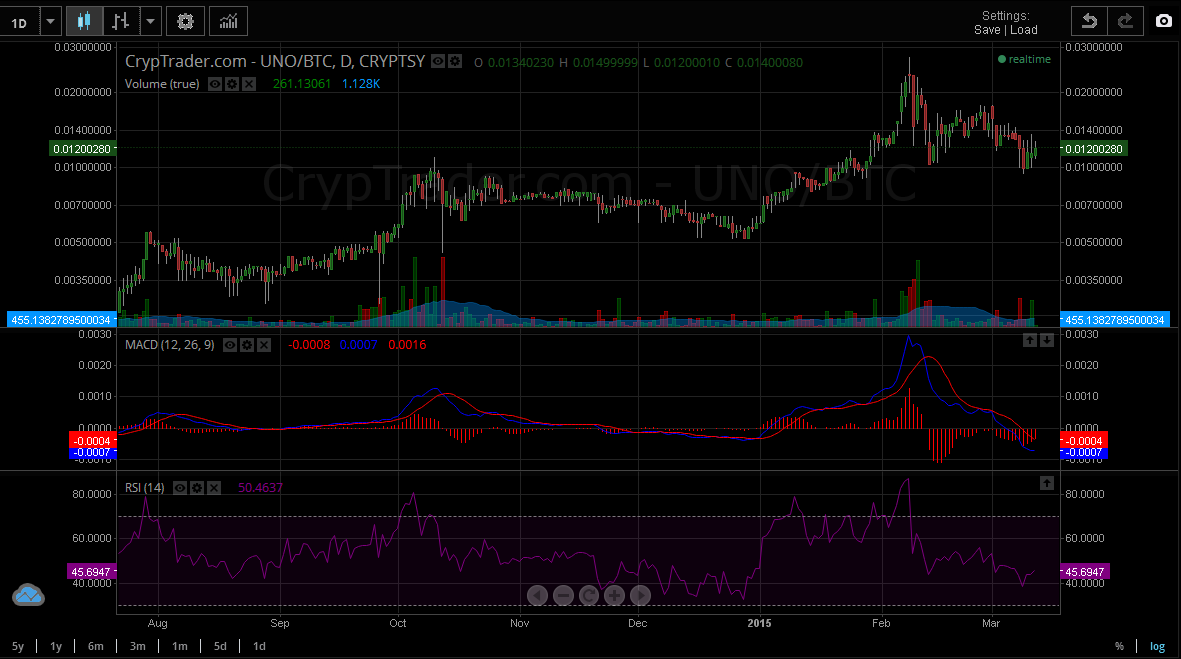Click the Volume (true) indicator label
The image size is (1181, 659).
pyautogui.click(x=162, y=84)
